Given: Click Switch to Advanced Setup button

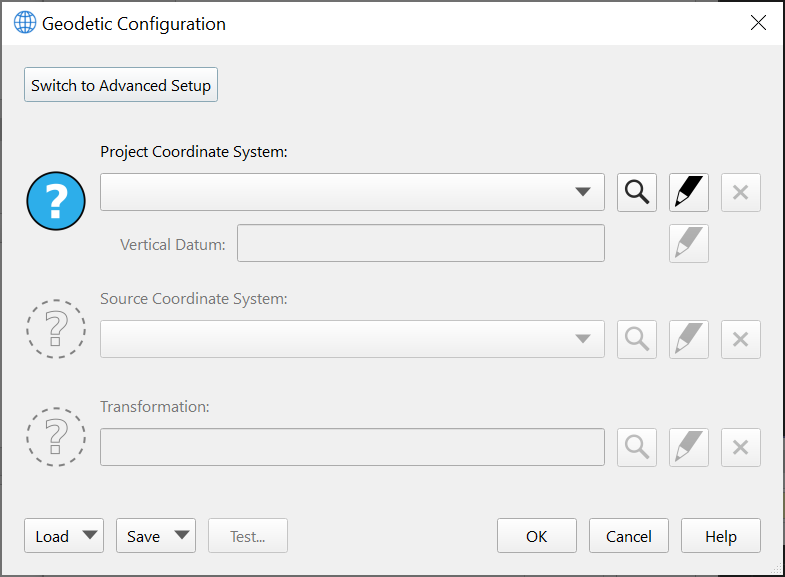Looking at the screenshot, I should pos(121,85).
